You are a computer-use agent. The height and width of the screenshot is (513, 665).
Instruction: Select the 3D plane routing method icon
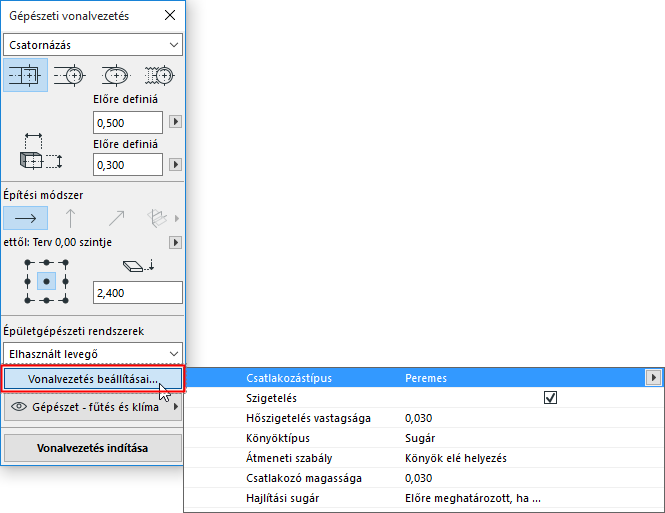click(157, 218)
